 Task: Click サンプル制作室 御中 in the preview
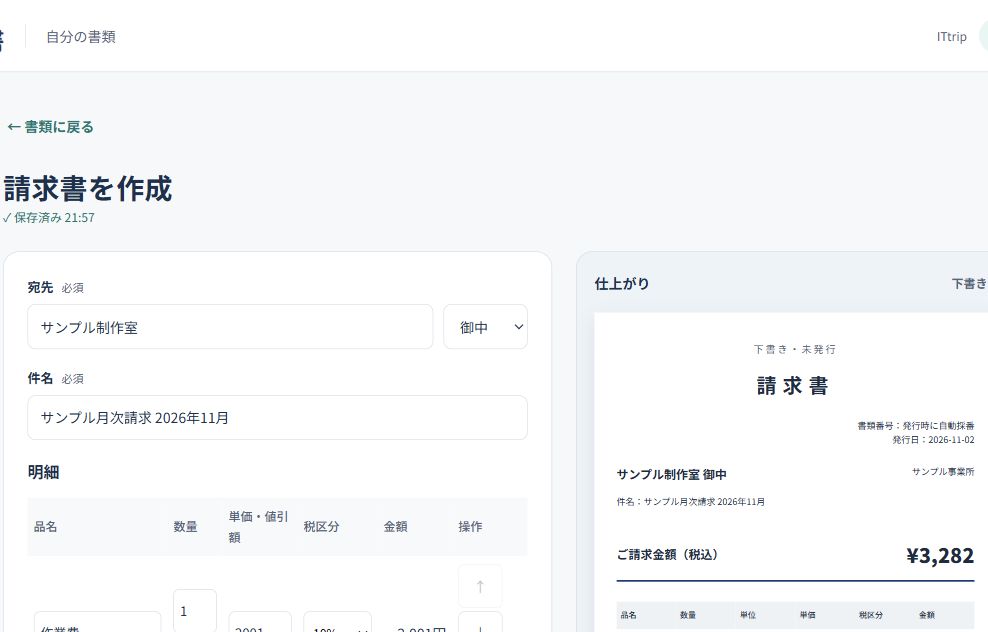(x=672, y=474)
